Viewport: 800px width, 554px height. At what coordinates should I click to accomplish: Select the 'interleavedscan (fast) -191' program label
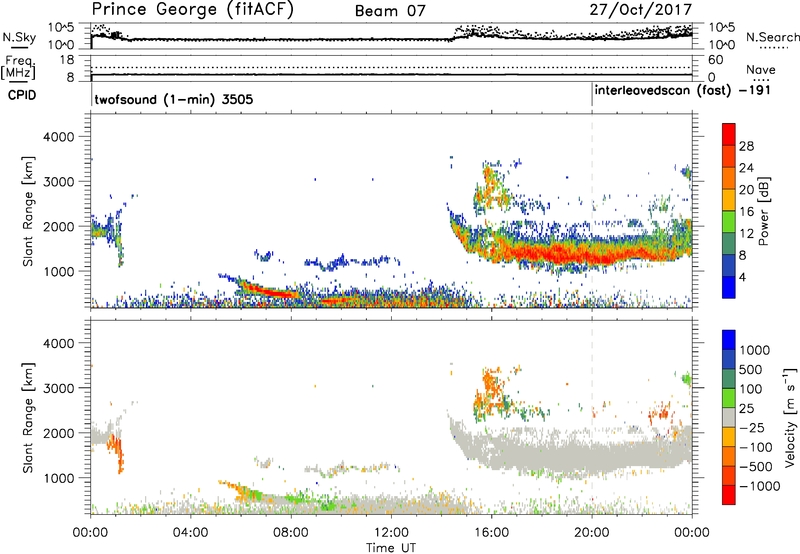(683, 91)
